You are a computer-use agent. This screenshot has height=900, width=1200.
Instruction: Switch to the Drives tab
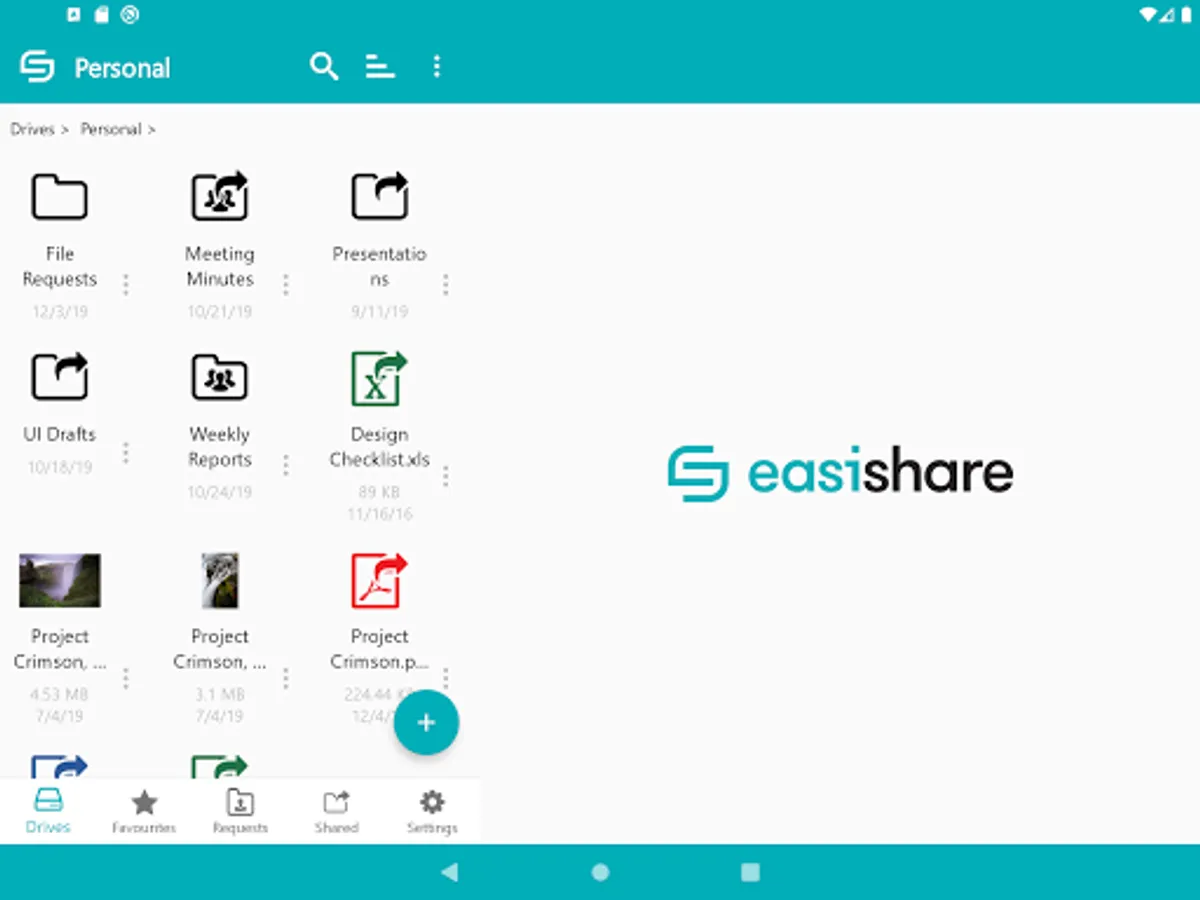tap(48, 811)
